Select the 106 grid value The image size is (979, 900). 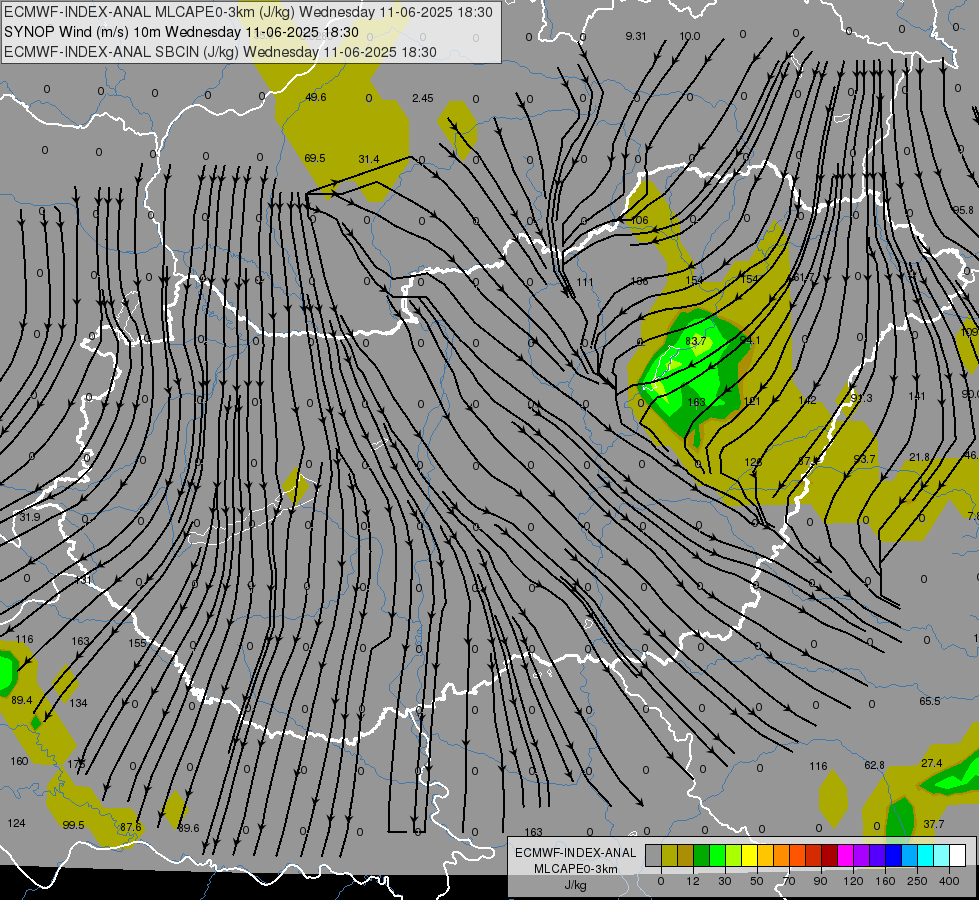[x=640, y=220]
